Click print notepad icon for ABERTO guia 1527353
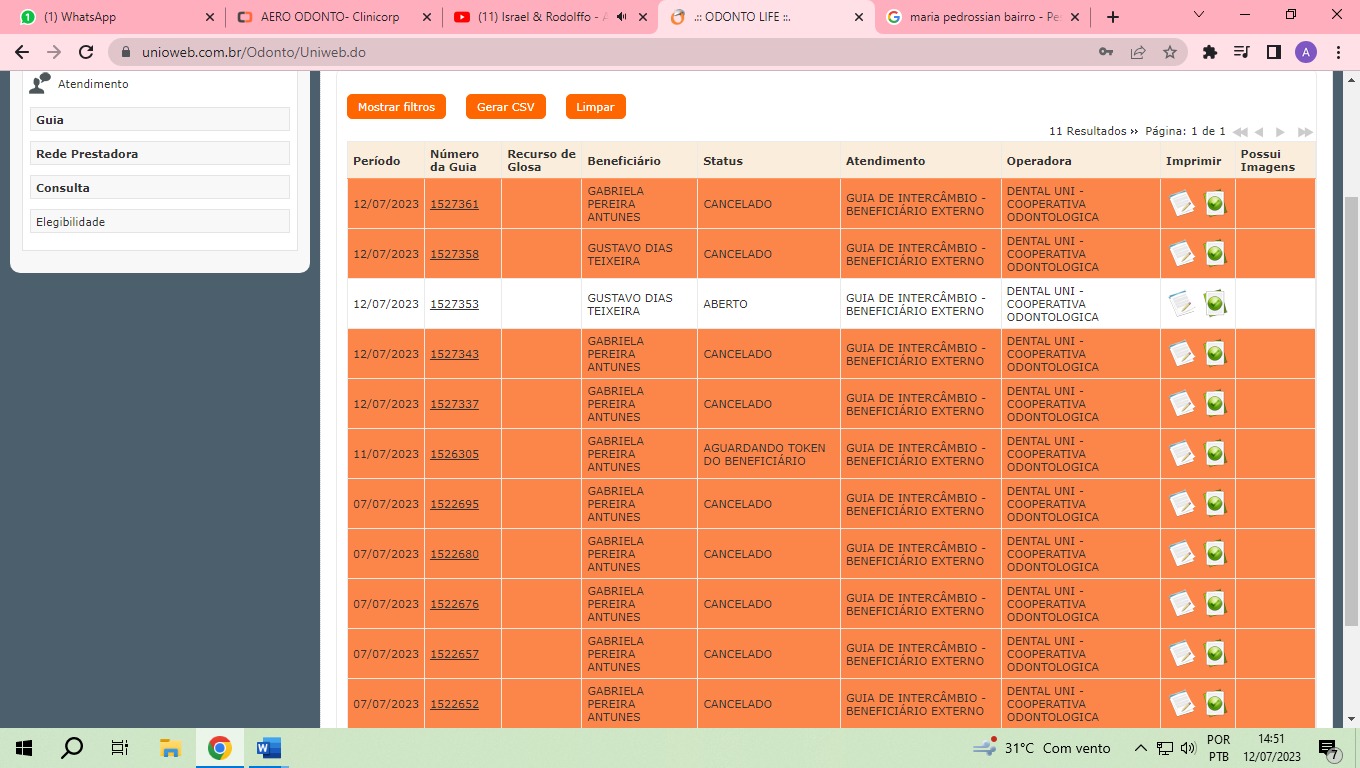This screenshot has width=1360, height=768. tap(1182, 304)
